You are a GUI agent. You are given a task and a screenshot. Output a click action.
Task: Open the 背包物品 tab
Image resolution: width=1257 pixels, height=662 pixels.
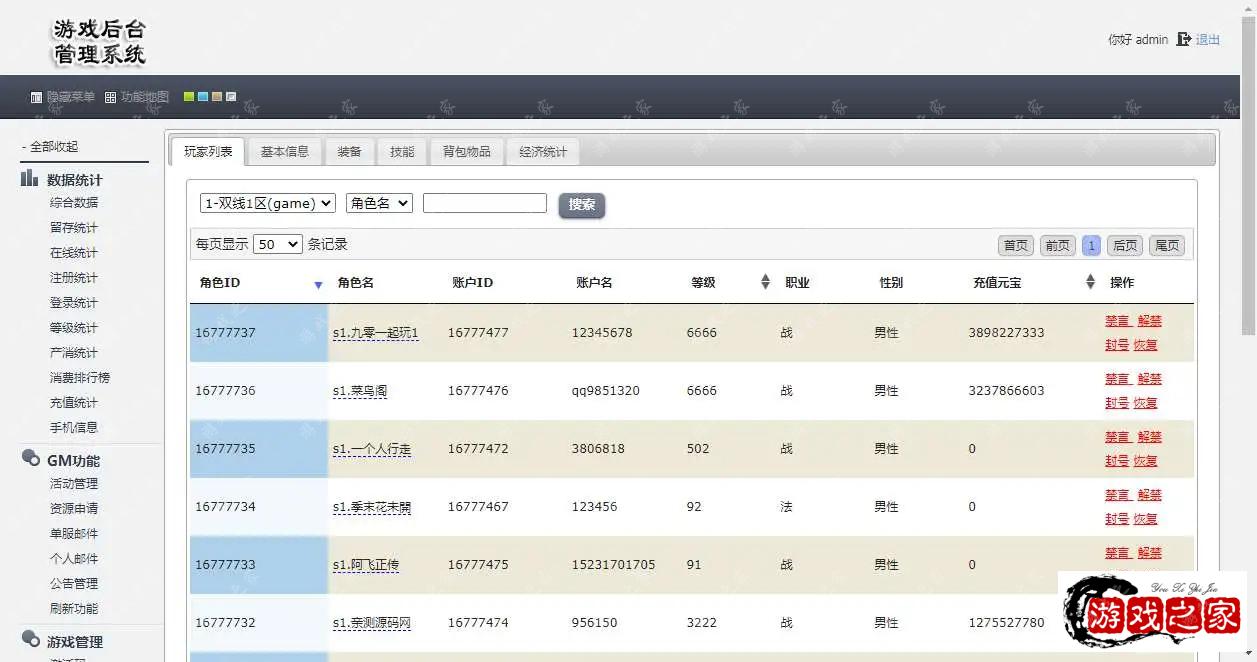pos(466,152)
